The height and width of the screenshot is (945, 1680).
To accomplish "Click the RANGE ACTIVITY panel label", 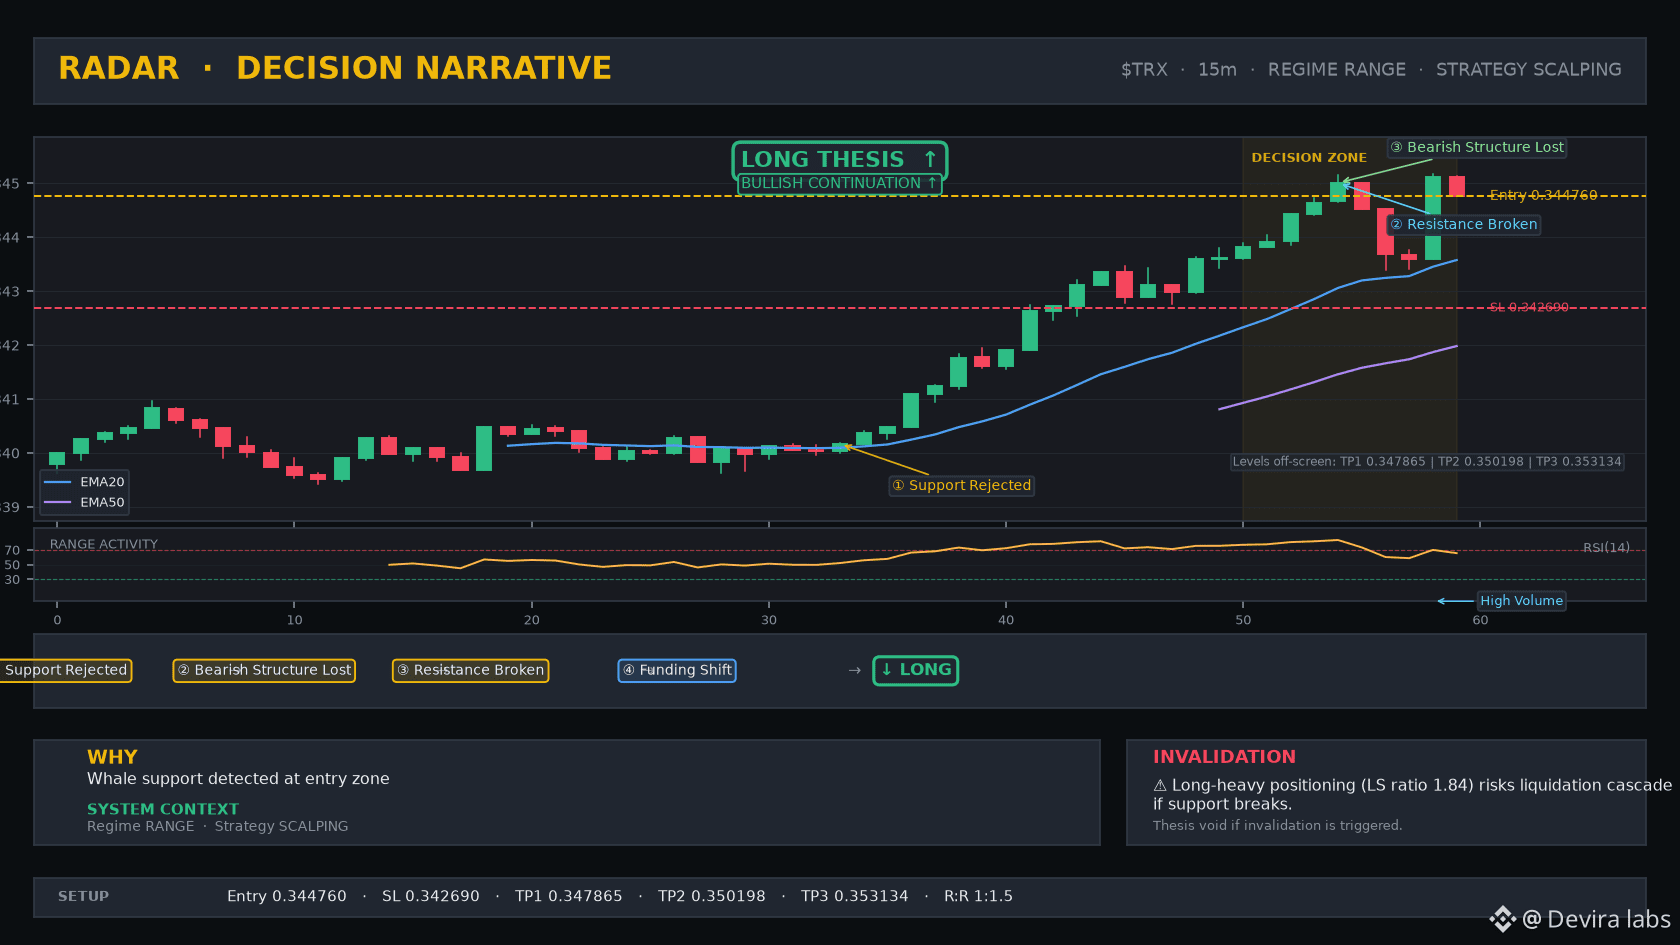I will (104, 544).
